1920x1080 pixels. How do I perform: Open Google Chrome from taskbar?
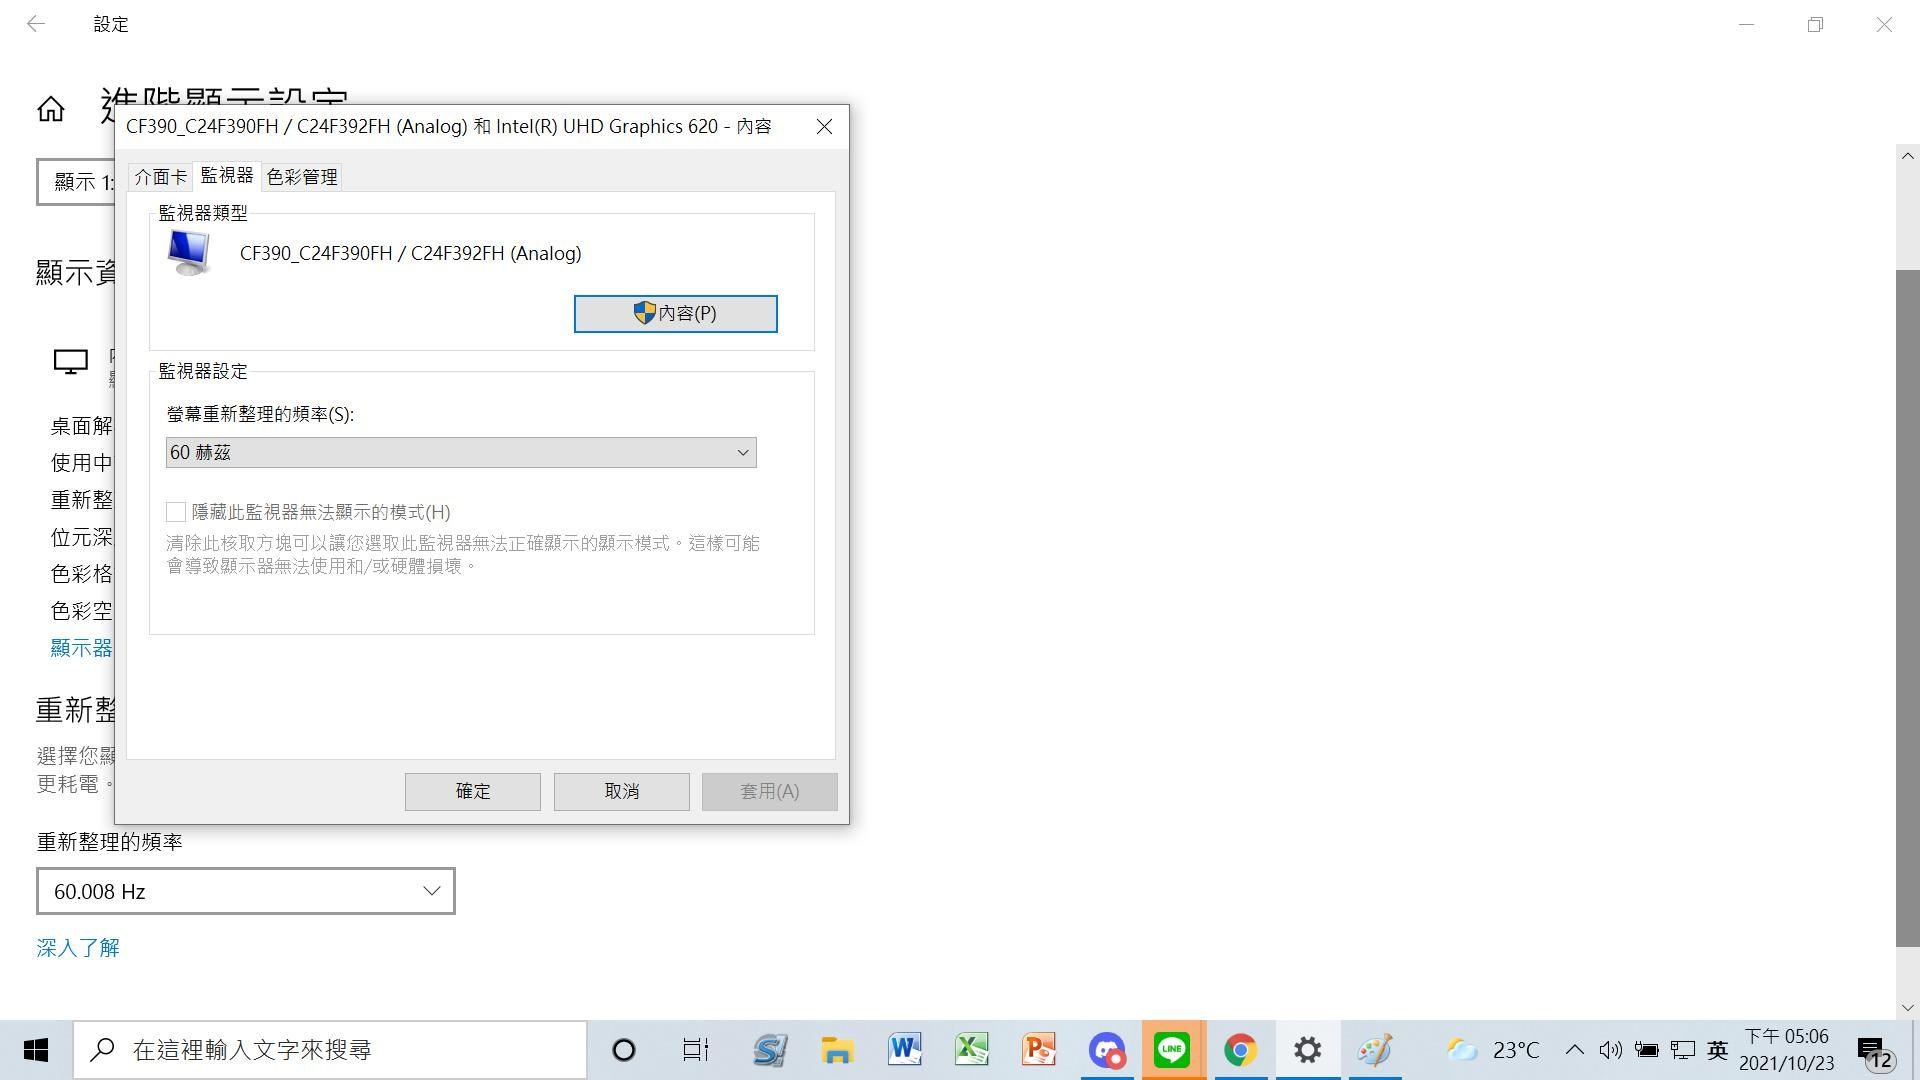click(x=1238, y=1048)
